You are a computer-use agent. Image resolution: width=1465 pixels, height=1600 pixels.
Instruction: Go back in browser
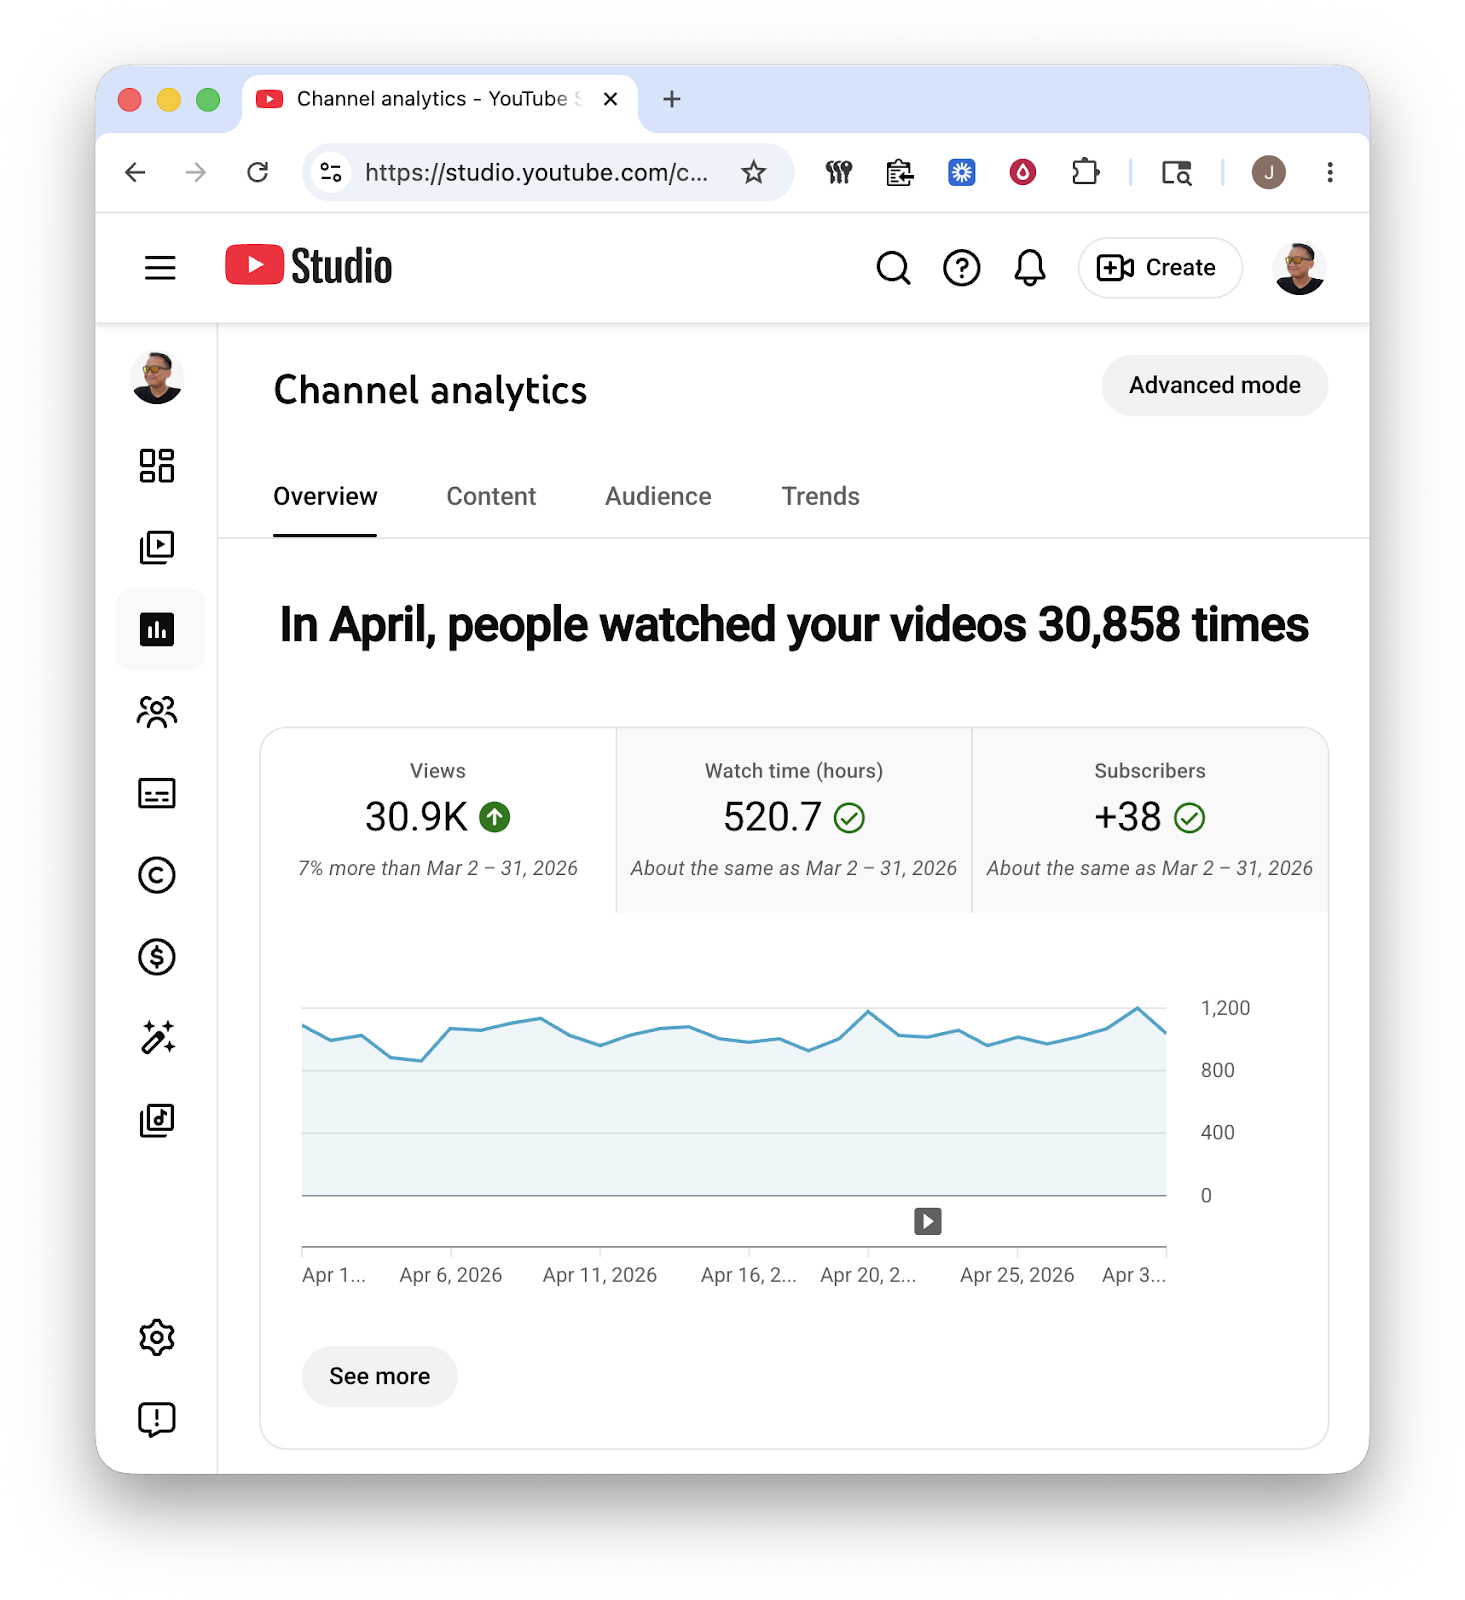[135, 172]
